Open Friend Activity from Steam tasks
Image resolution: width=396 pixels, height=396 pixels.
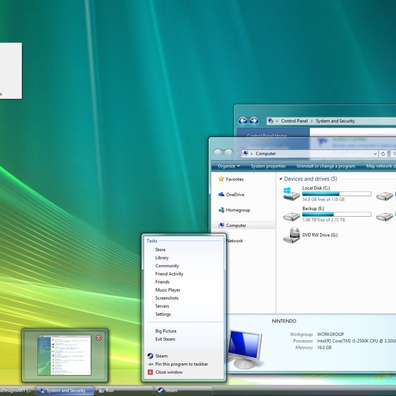[169, 274]
